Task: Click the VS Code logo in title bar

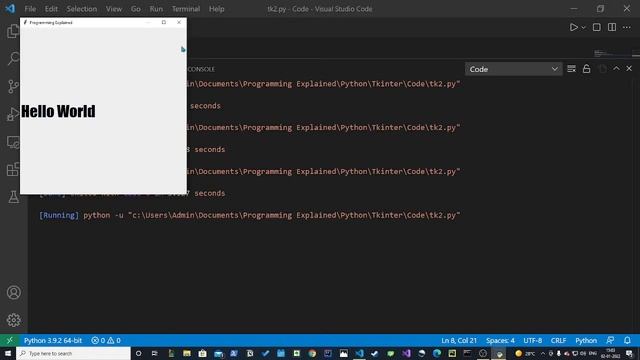Action: tap(10, 9)
